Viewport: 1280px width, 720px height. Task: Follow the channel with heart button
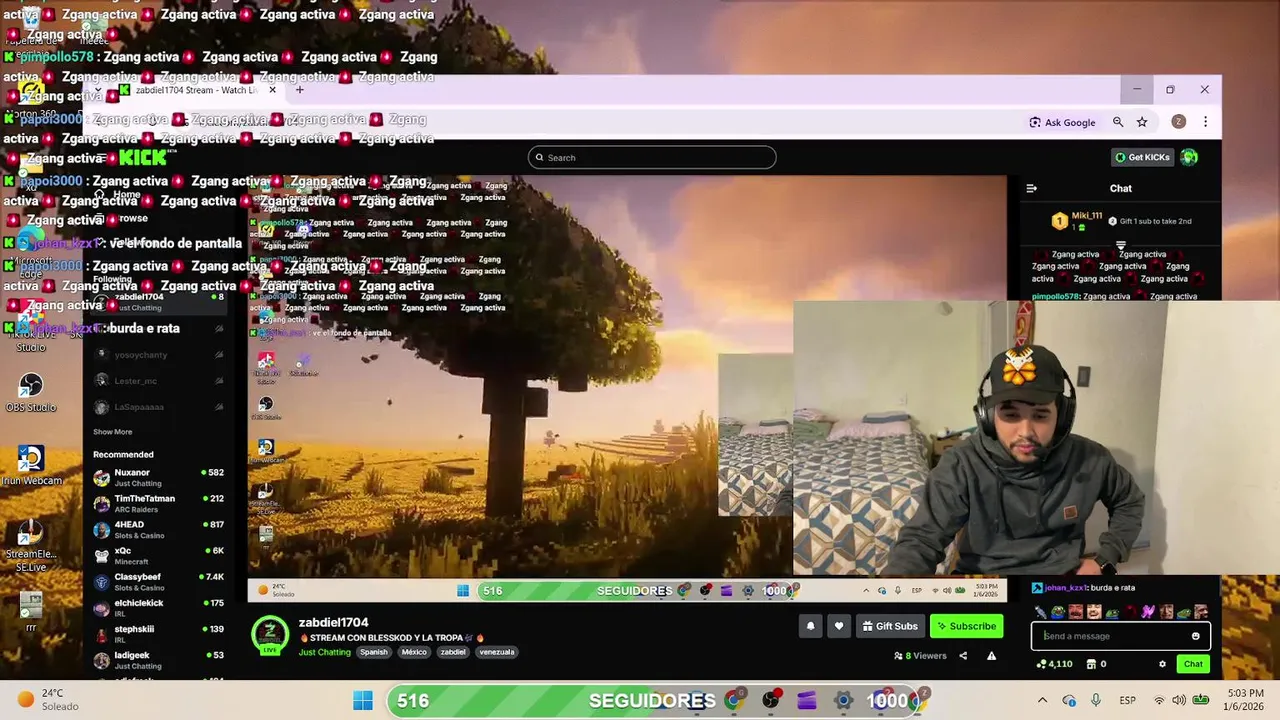coord(839,626)
